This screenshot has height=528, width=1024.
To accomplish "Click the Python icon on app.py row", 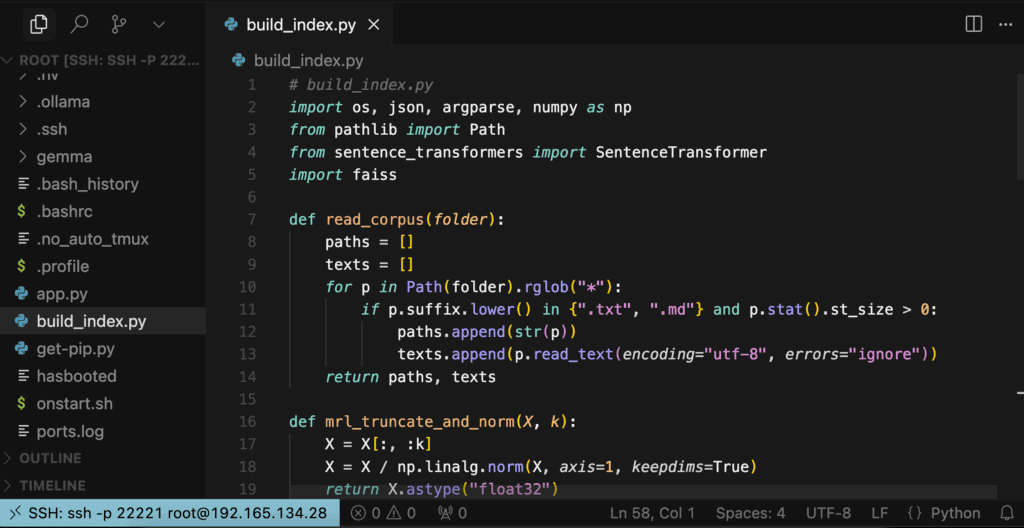I will [x=23, y=294].
